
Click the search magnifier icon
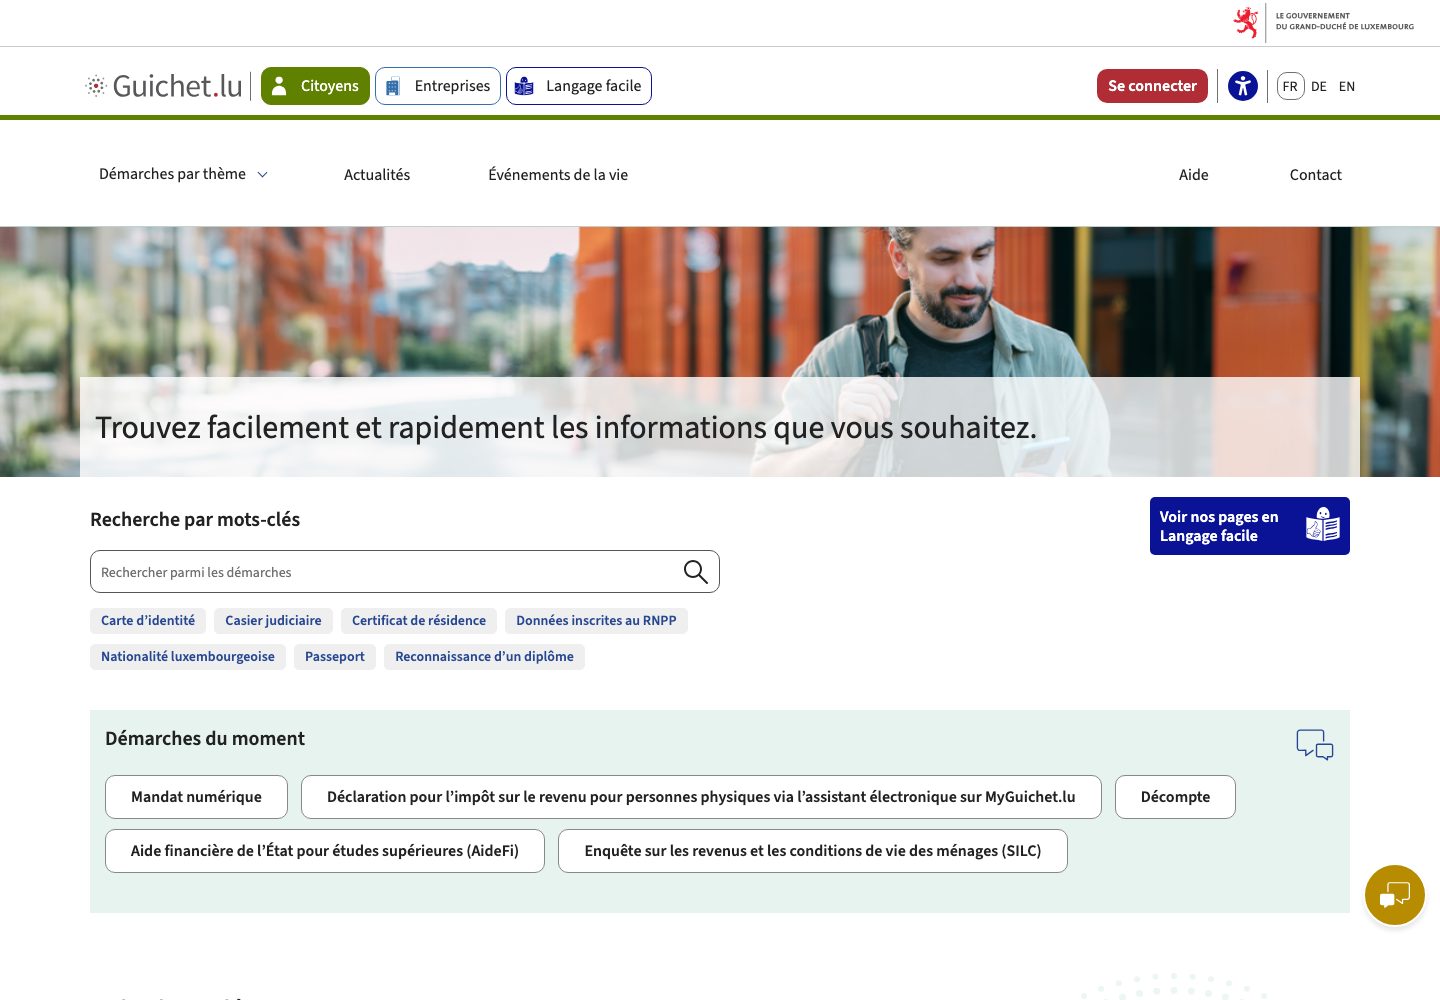[695, 572]
